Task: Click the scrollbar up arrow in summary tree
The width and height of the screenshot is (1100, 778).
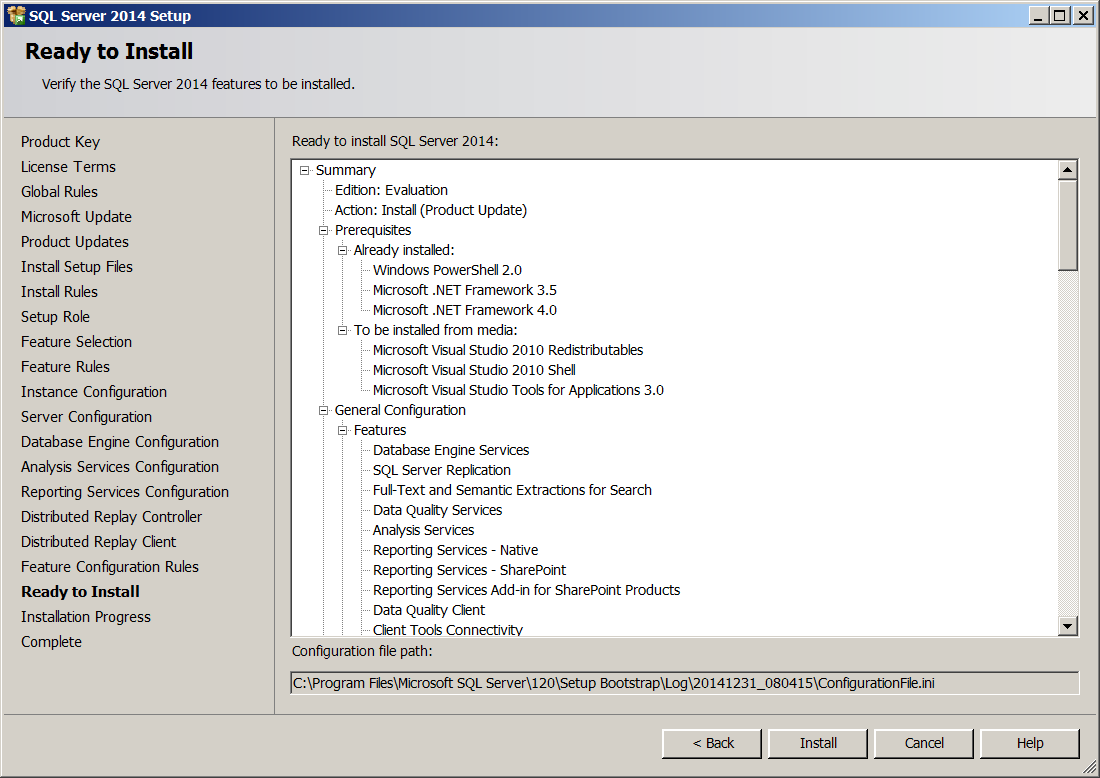Action: click(1068, 170)
